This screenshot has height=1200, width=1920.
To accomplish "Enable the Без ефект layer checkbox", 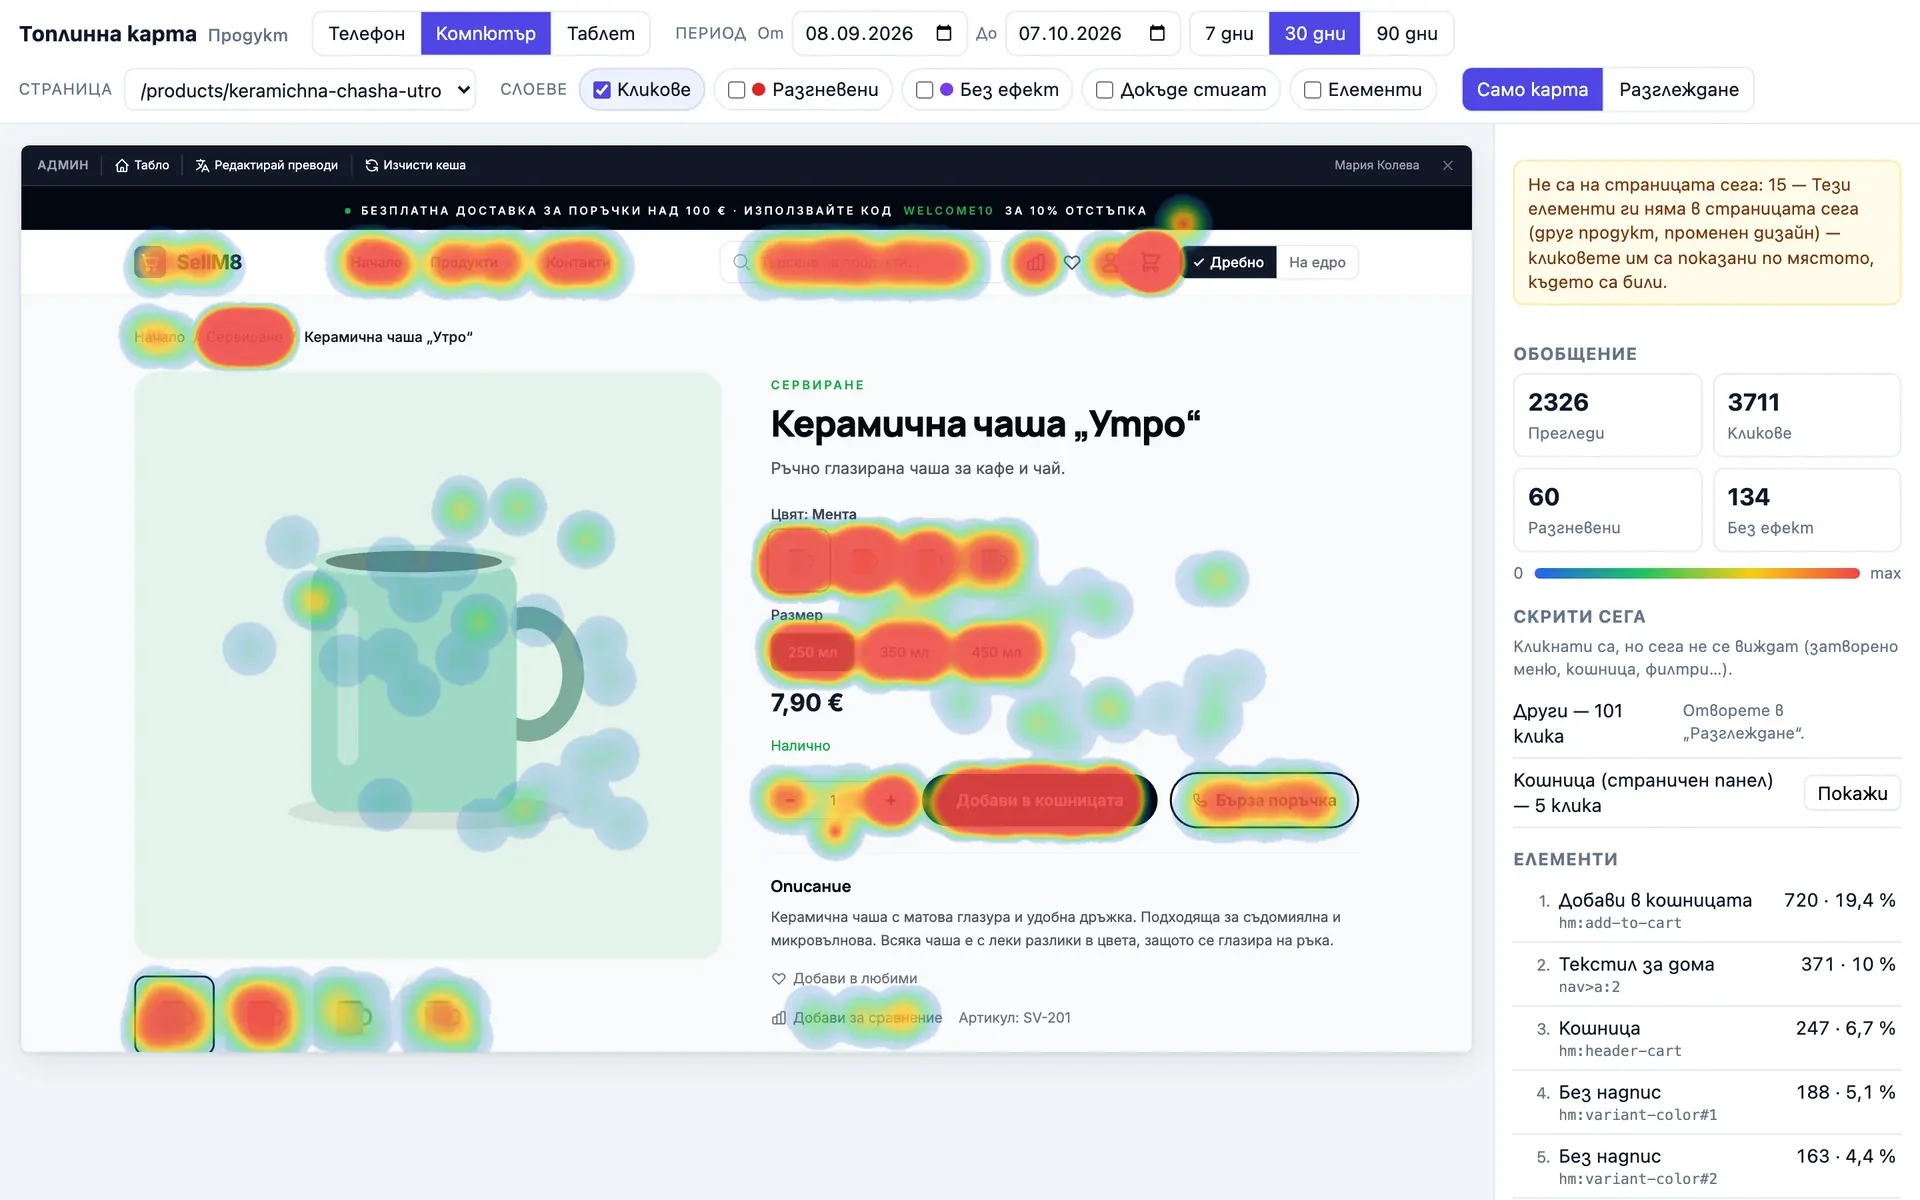I will pyautogui.click(x=925, y=90).
